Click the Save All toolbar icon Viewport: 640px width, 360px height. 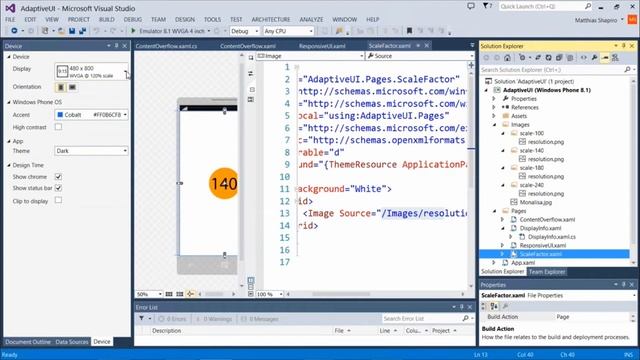point(82,31)
